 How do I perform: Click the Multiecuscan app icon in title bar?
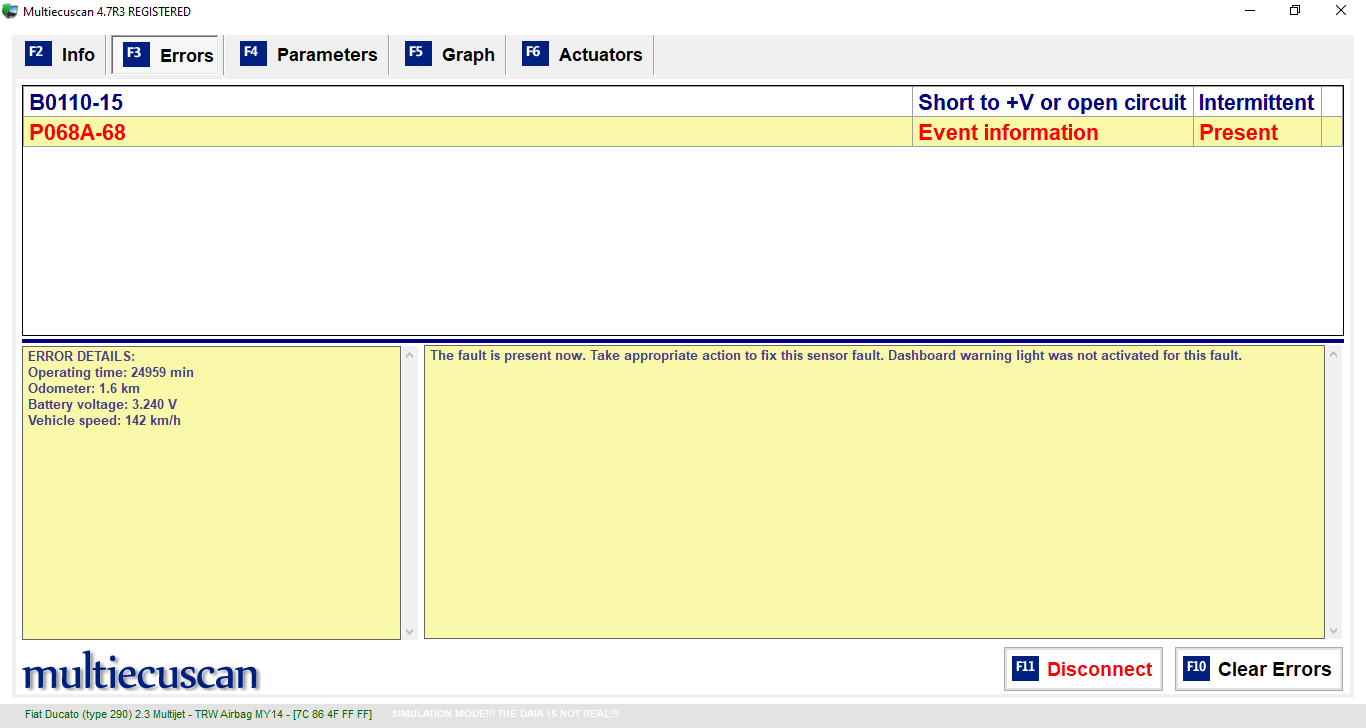10,11
